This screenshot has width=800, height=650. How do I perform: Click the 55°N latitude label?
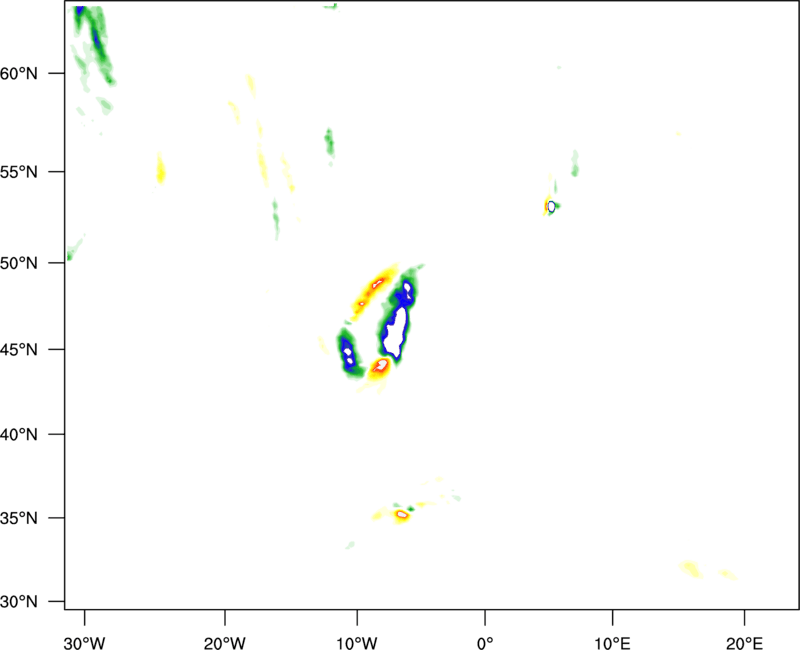pyautogui.click(x=19, y=172)
